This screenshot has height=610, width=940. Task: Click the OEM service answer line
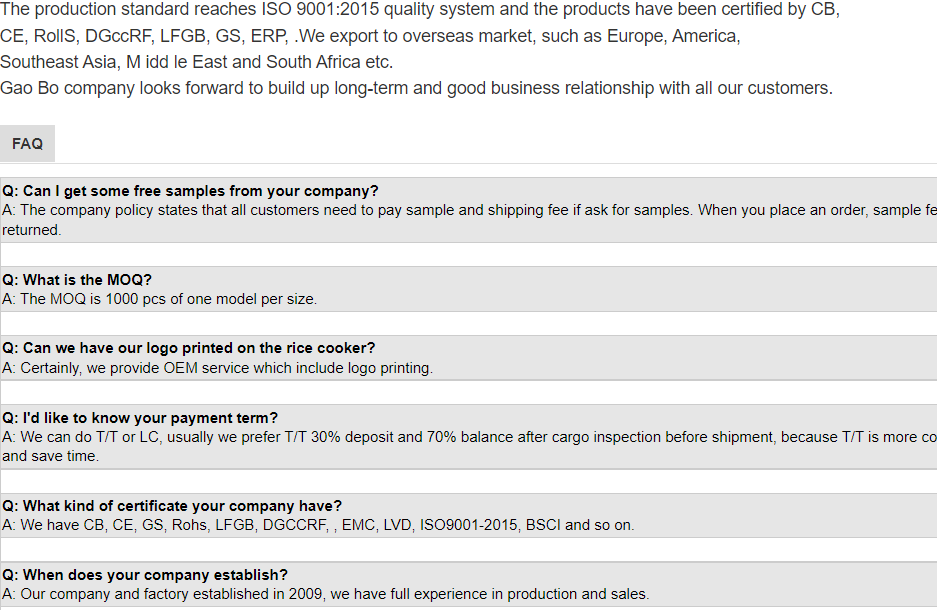click(x=217, y=368)
